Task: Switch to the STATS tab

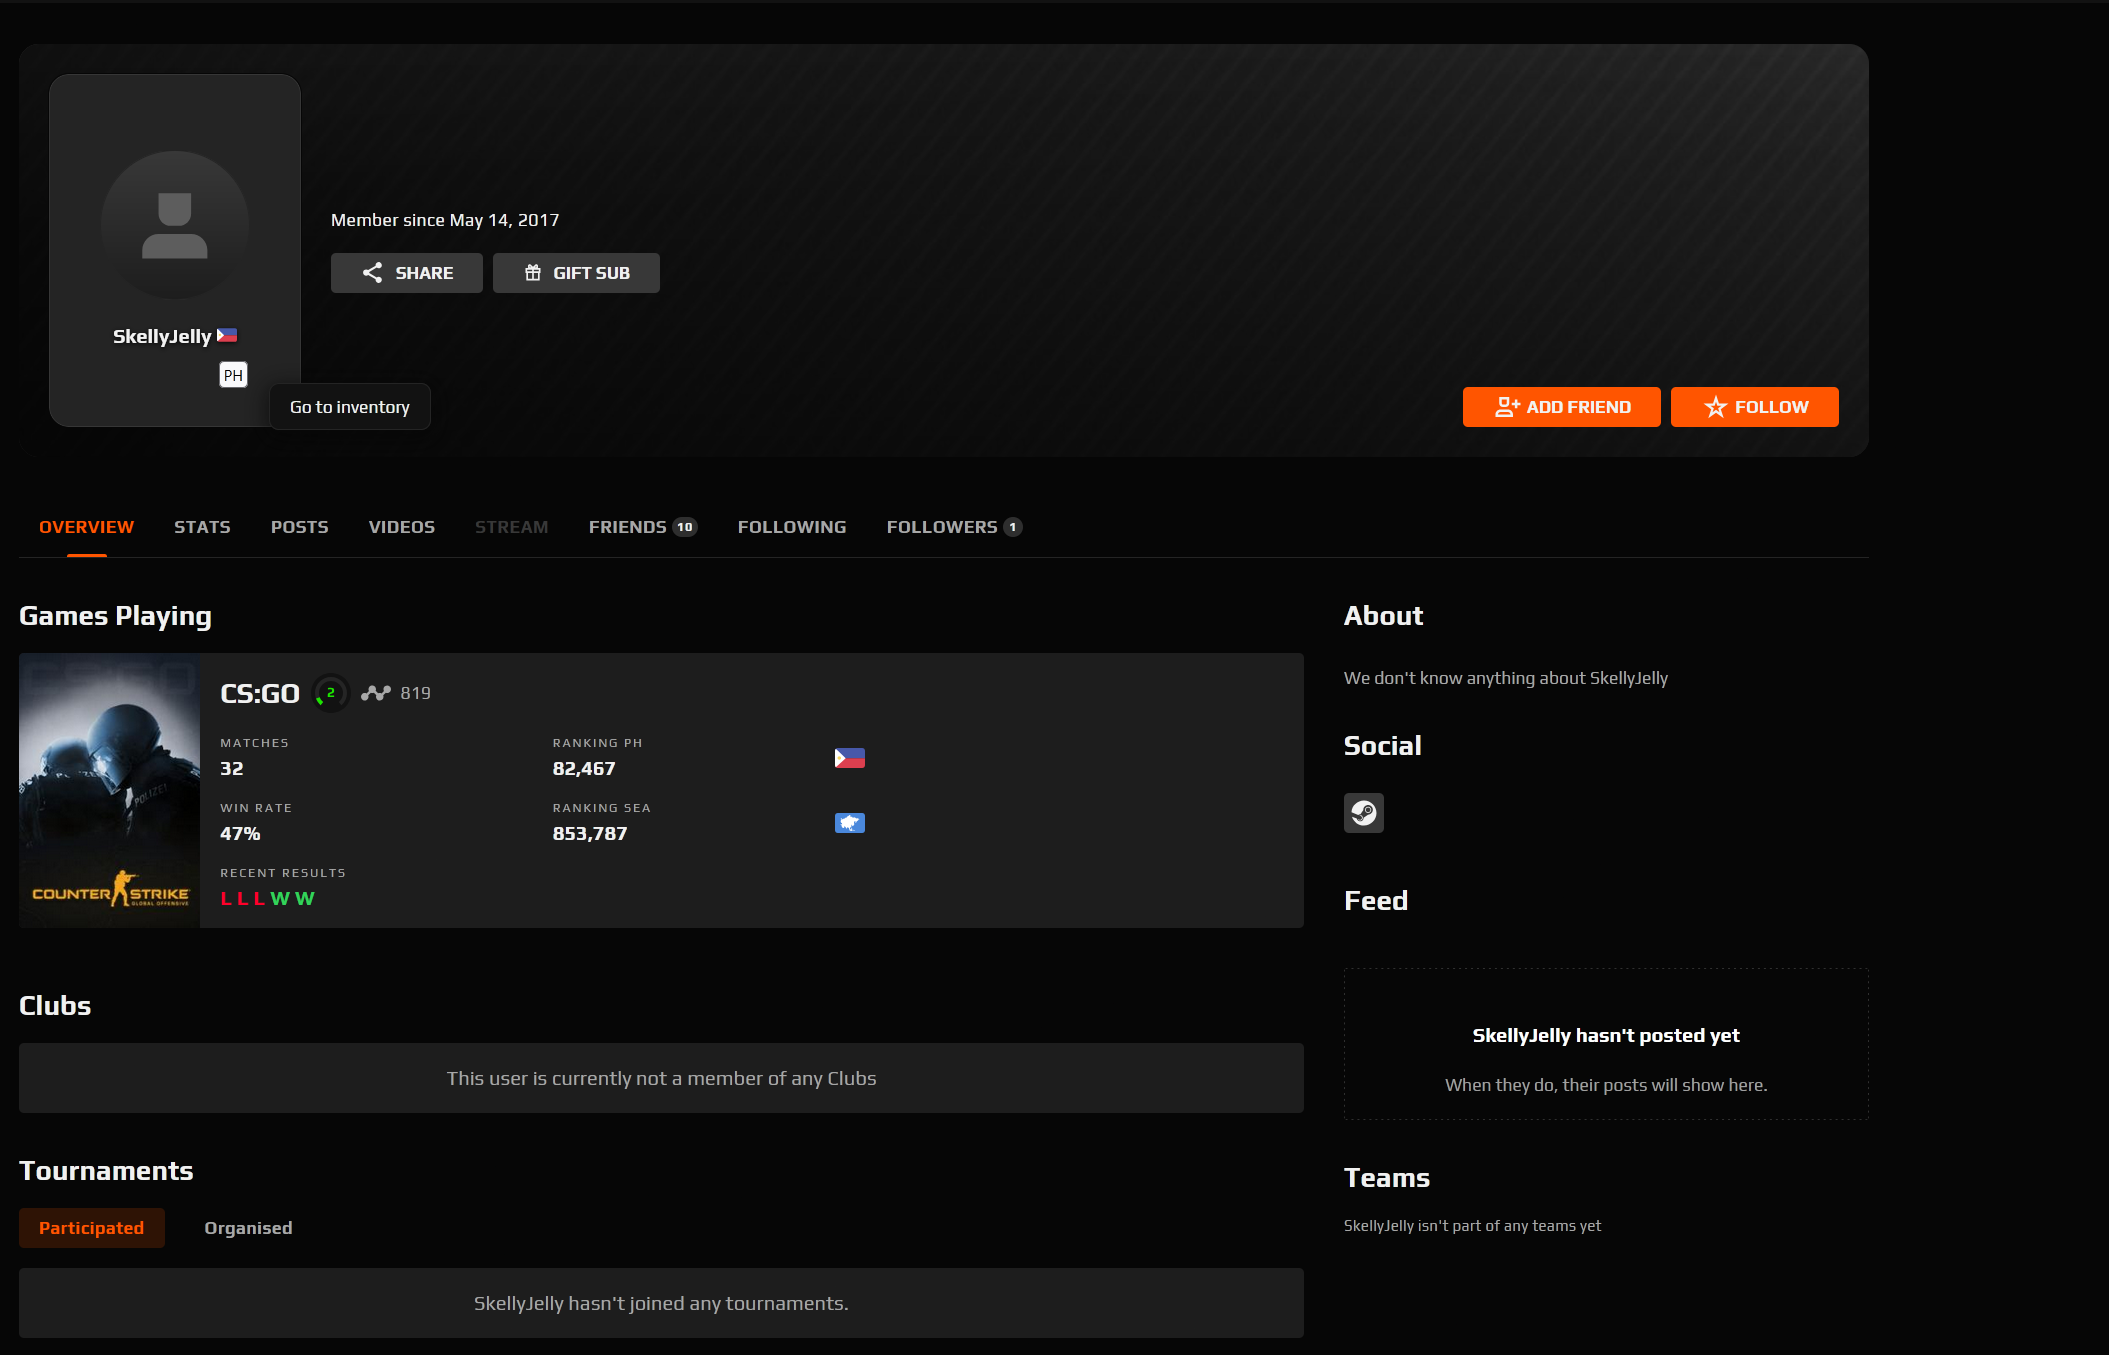Action: [x=202, y=527]
